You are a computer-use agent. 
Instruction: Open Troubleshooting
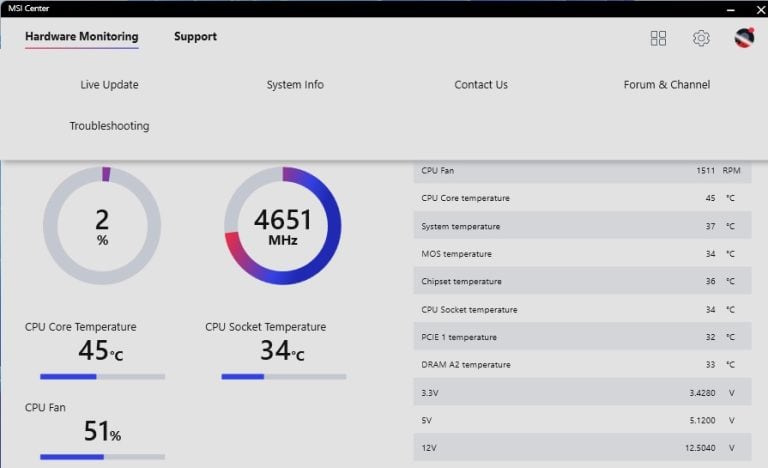(109, 126)
